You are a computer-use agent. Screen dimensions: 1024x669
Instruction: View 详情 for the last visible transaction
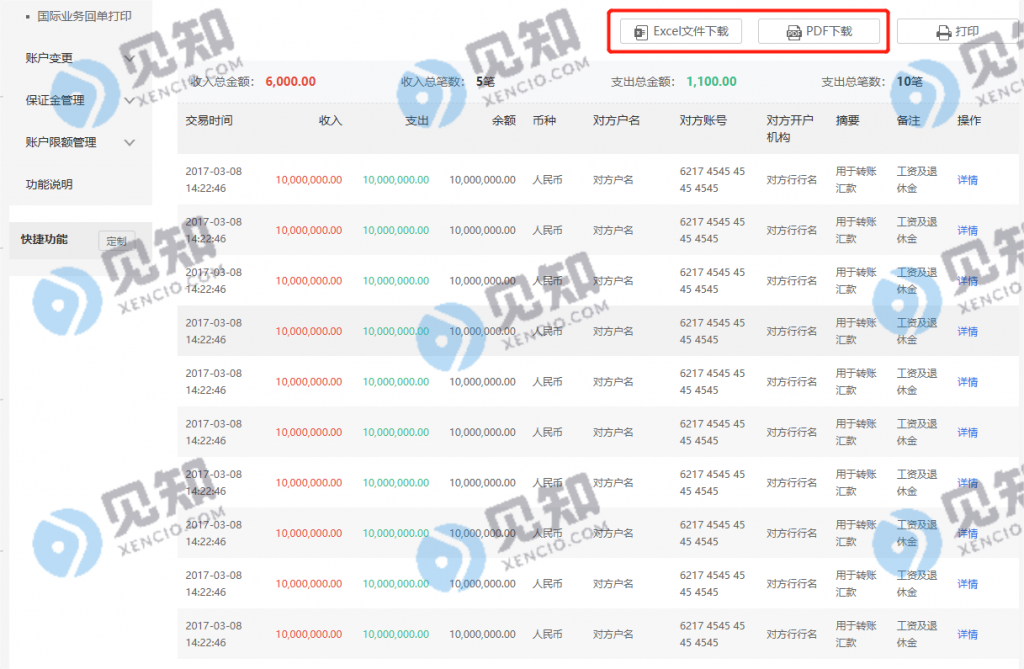967,634
